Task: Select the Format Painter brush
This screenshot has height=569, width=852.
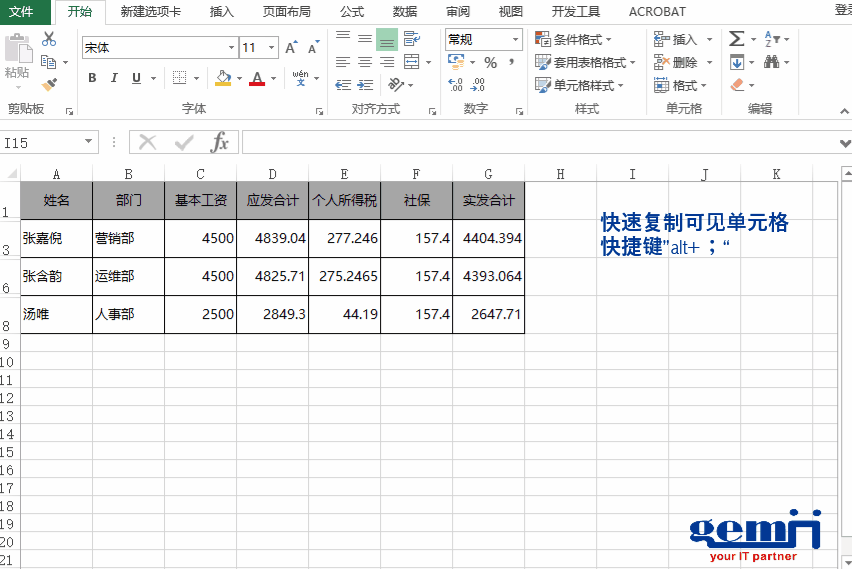Action: tap(49, 84)
